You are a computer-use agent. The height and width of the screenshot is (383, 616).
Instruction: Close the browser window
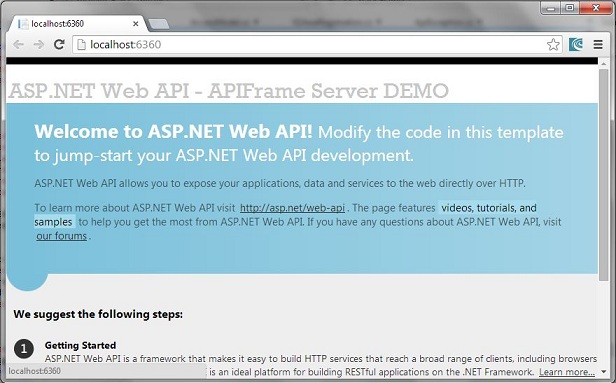(x=596, y=8)
